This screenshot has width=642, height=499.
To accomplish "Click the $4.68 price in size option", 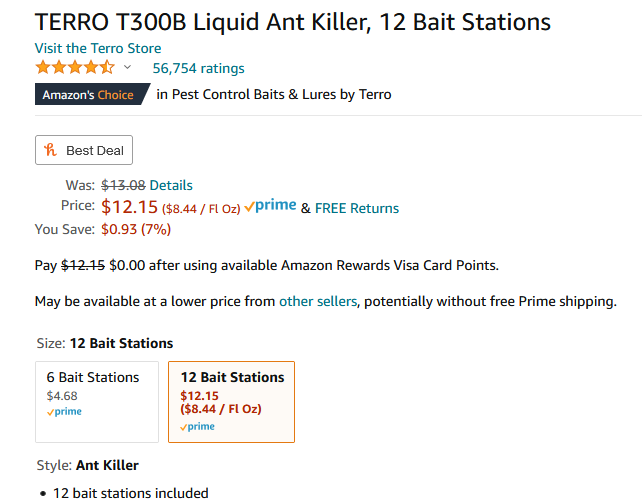I will (62, 396).
